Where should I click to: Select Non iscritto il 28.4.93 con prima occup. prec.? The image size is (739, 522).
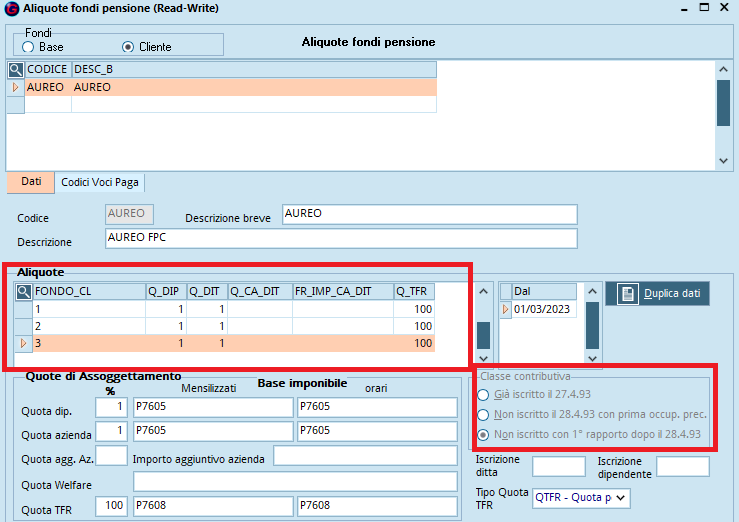point(483,415)
